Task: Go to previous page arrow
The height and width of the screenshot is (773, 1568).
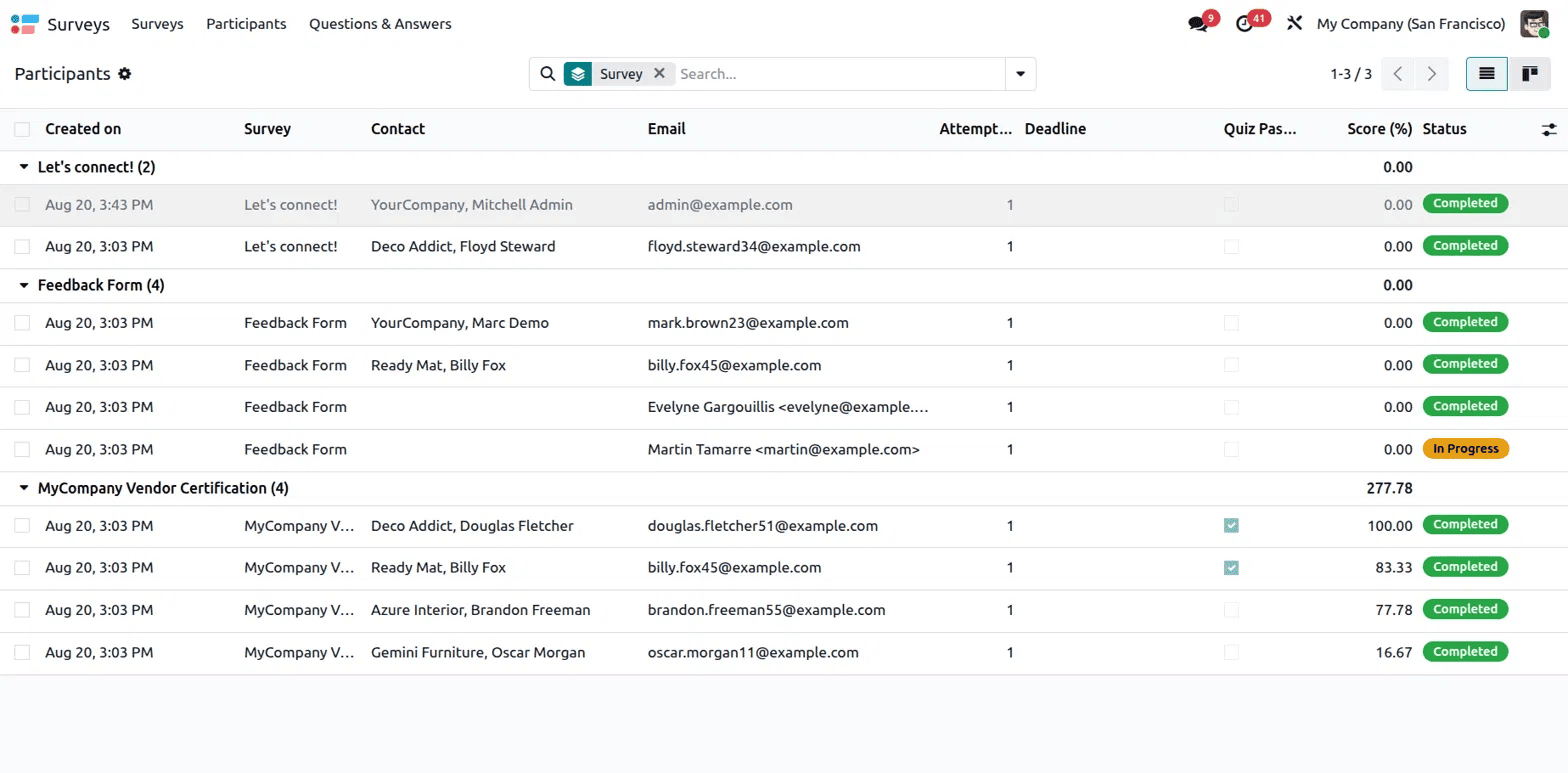Action: click(x=1398, y=74)
